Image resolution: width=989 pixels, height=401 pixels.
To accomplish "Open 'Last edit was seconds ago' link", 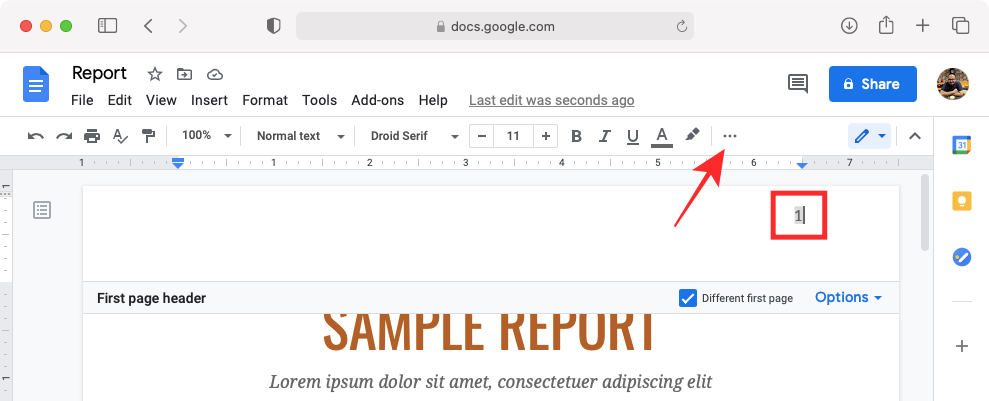I will pyautogui.click(x=551, y=100).
